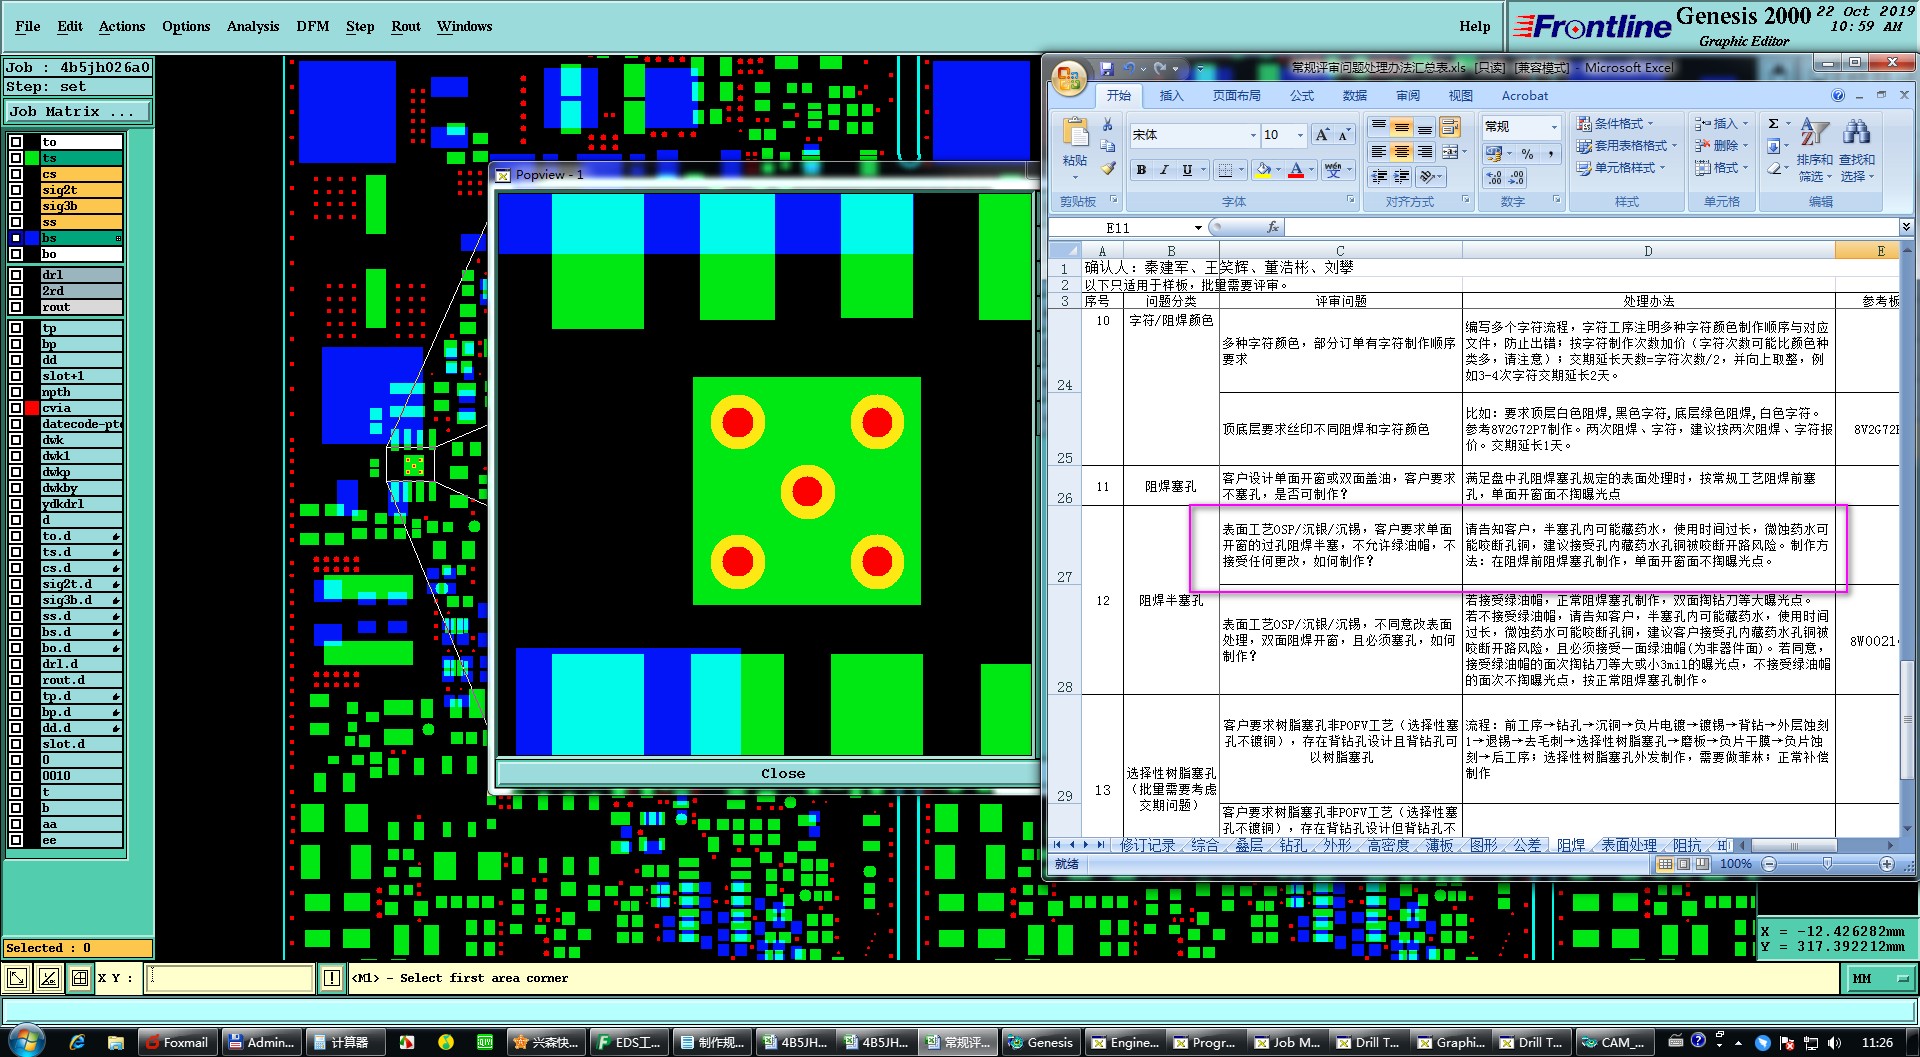Image resolution: width=1920 pixels, height=1057 pixels.
Task: Expand the 套用表格格式 table format menu
Action: pyautogui.click(x=1627, y=146)
